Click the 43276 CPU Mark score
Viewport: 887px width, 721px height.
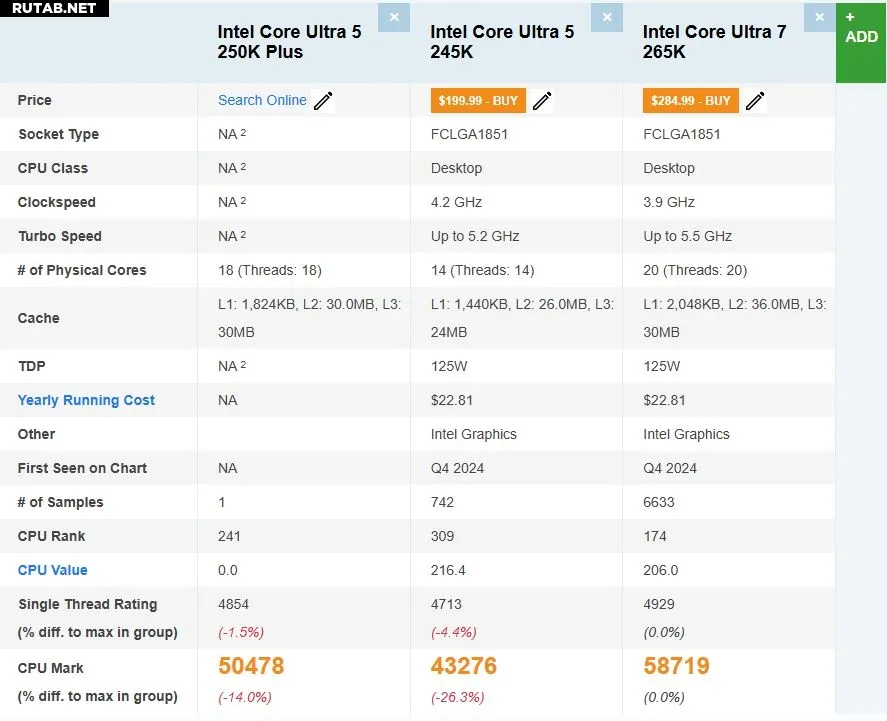[464, 666]
